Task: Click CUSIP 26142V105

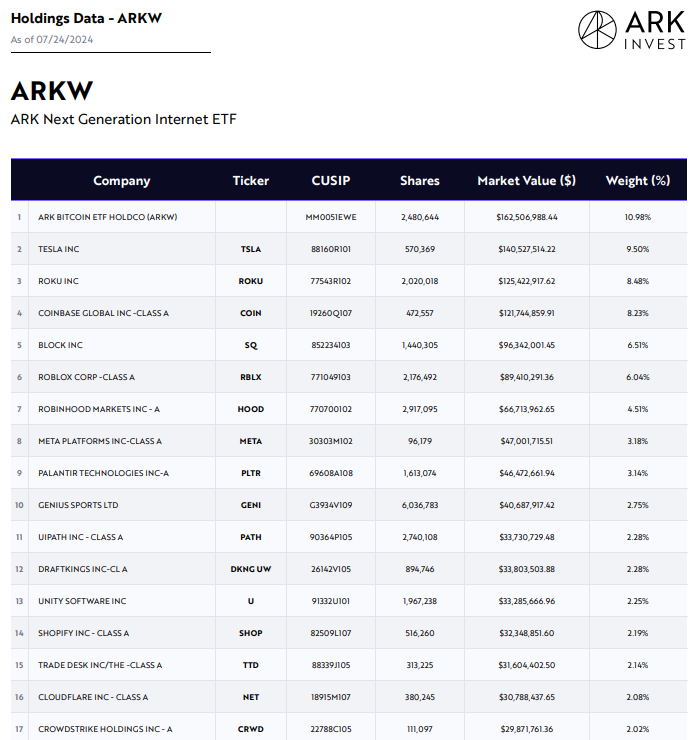Action: tap(331, 569)
